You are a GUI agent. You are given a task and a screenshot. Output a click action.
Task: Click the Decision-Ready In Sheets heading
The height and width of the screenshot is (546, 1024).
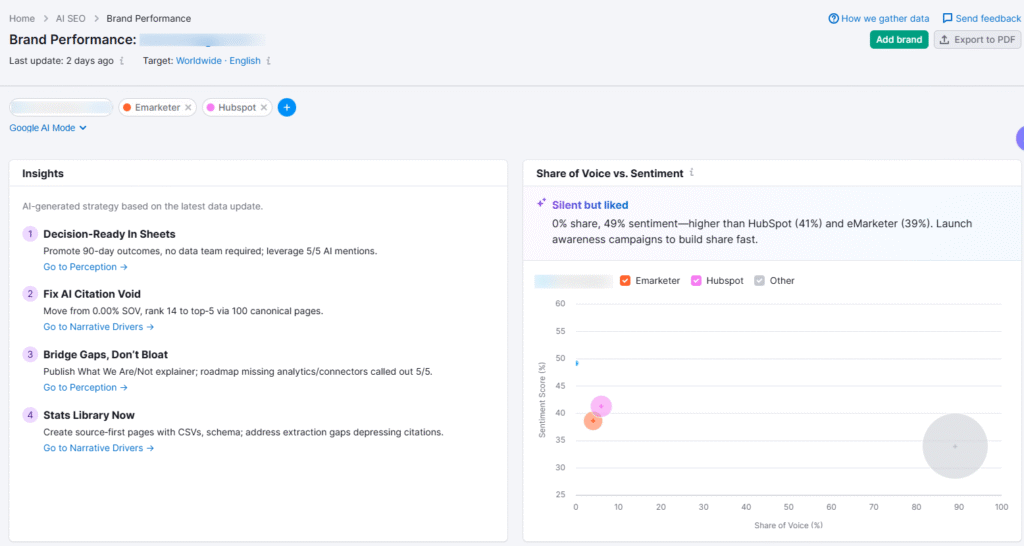(109, 234)
